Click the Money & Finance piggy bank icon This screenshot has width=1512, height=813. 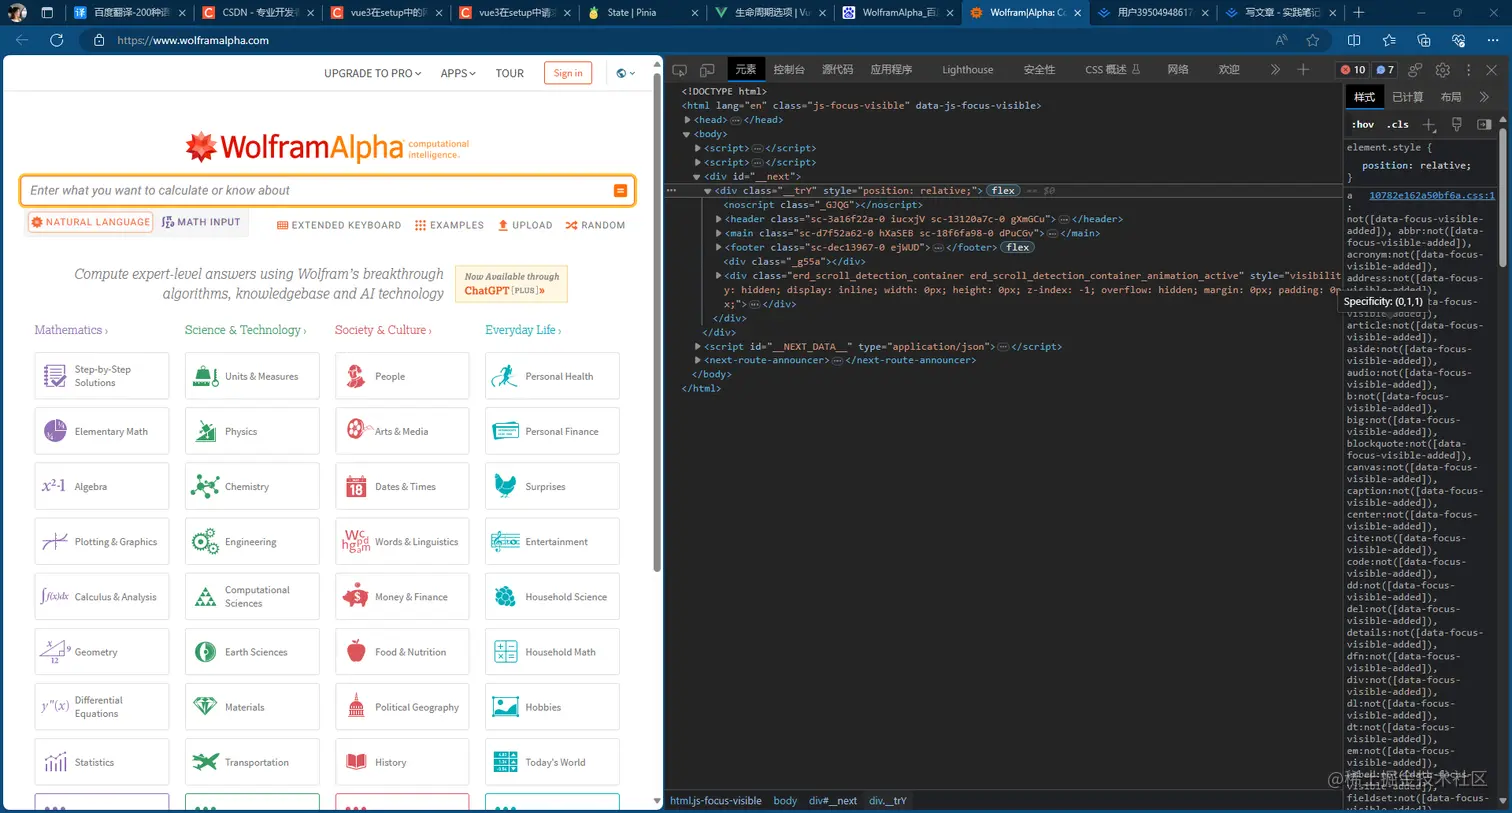[356, 596]
